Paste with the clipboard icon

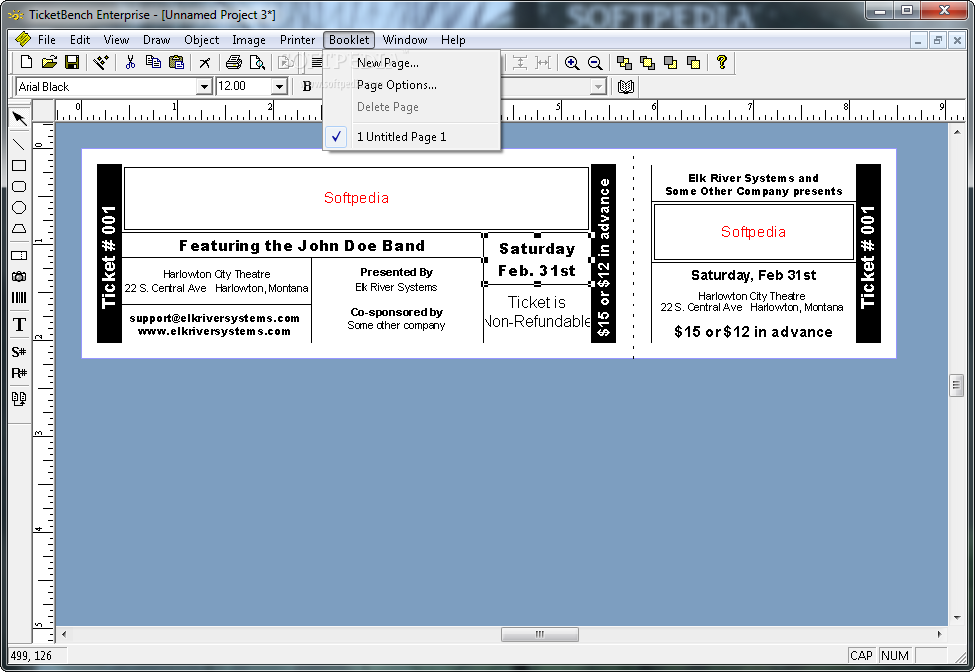(x=177, y=62)
